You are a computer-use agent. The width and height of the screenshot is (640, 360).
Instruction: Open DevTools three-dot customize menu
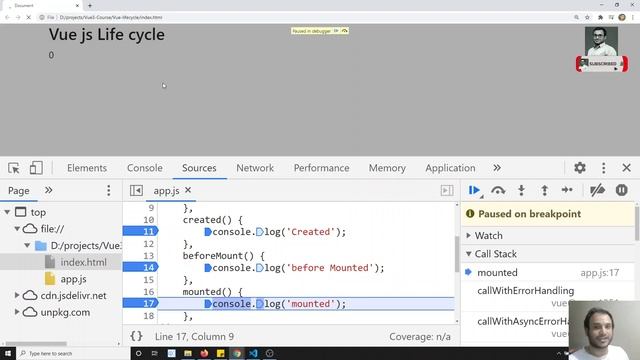pyautogui.click(x=604, y=168)
